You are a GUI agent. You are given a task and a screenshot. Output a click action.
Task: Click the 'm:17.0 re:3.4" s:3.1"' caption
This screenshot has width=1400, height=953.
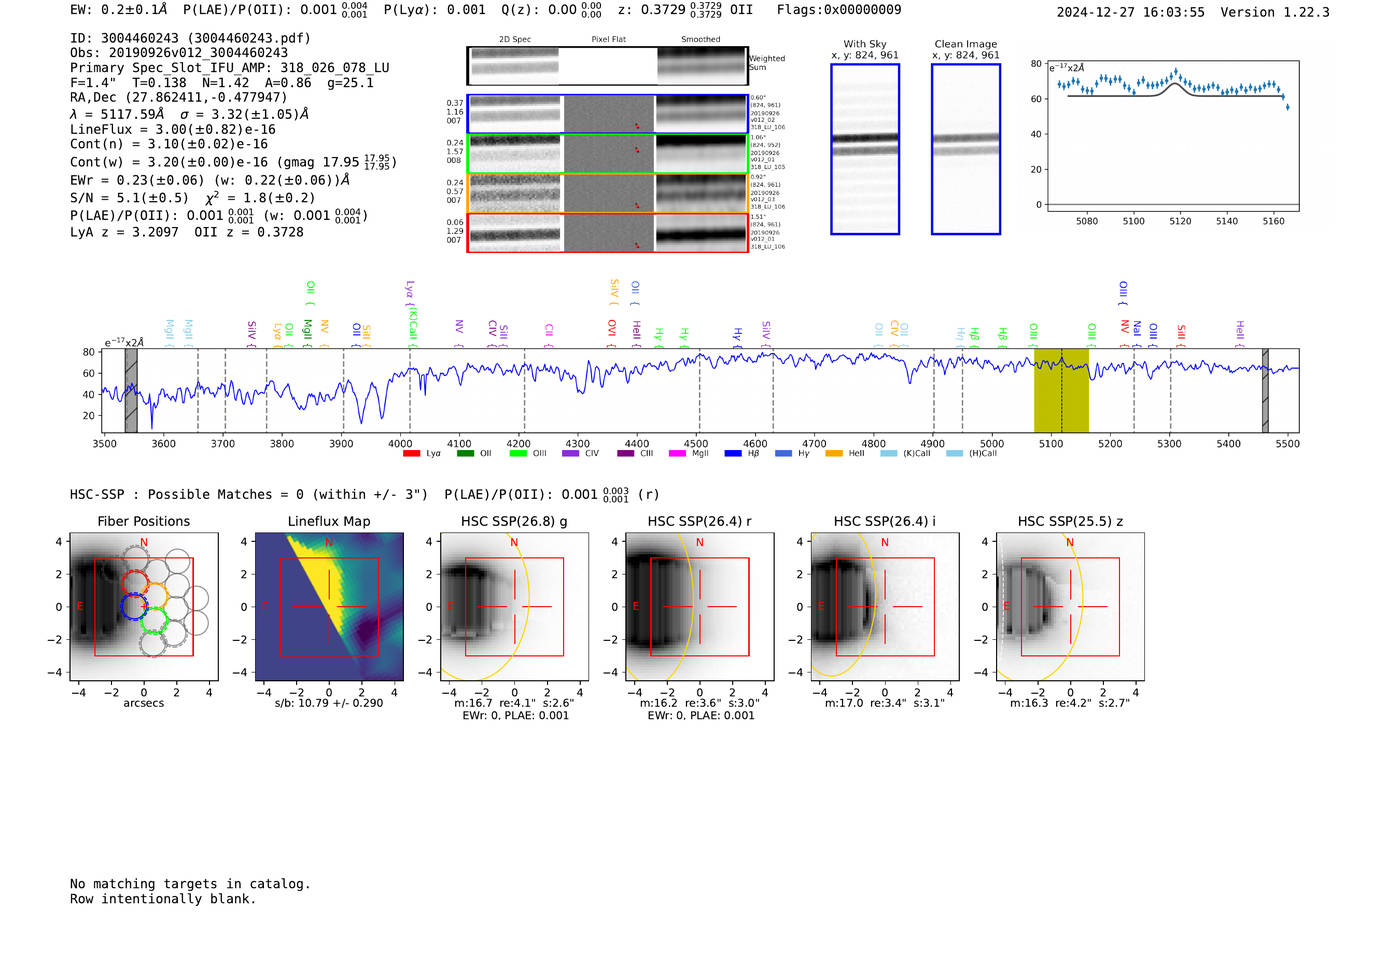[885, 703]
